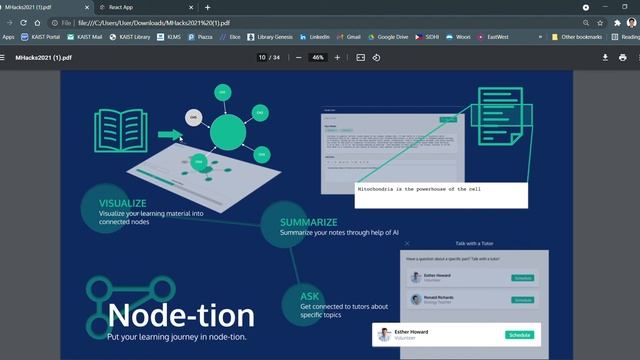
Task: Open a new browser tab
Action: click(x=207, y=7)
